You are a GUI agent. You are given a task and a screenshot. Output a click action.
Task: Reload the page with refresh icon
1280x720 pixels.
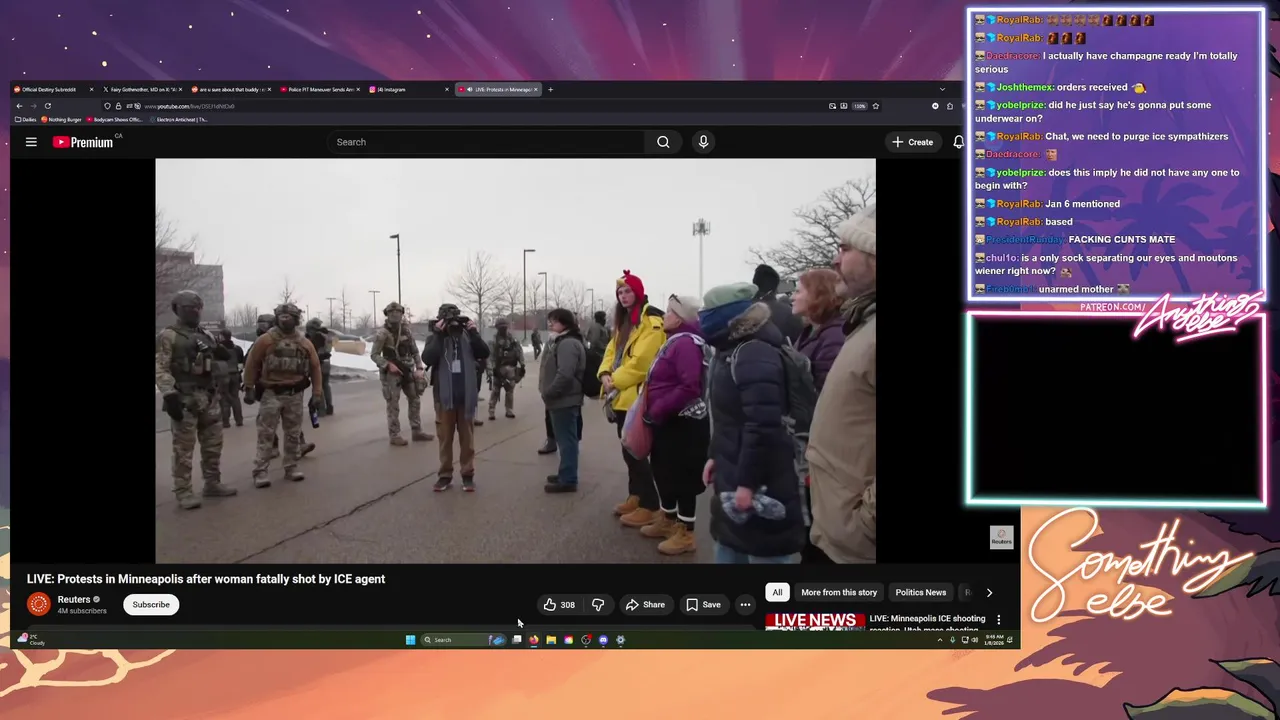[47, 106]
